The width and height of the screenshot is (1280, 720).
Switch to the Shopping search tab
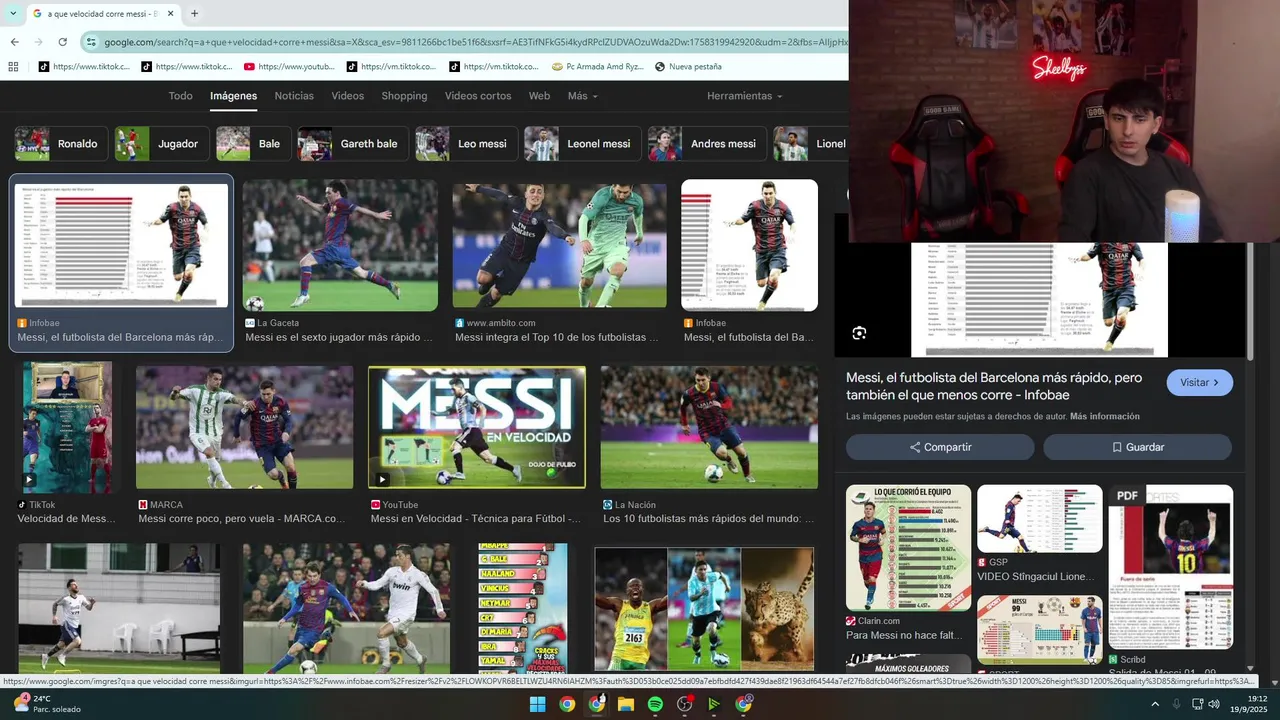pyautogui.click(x=404, y=96)
